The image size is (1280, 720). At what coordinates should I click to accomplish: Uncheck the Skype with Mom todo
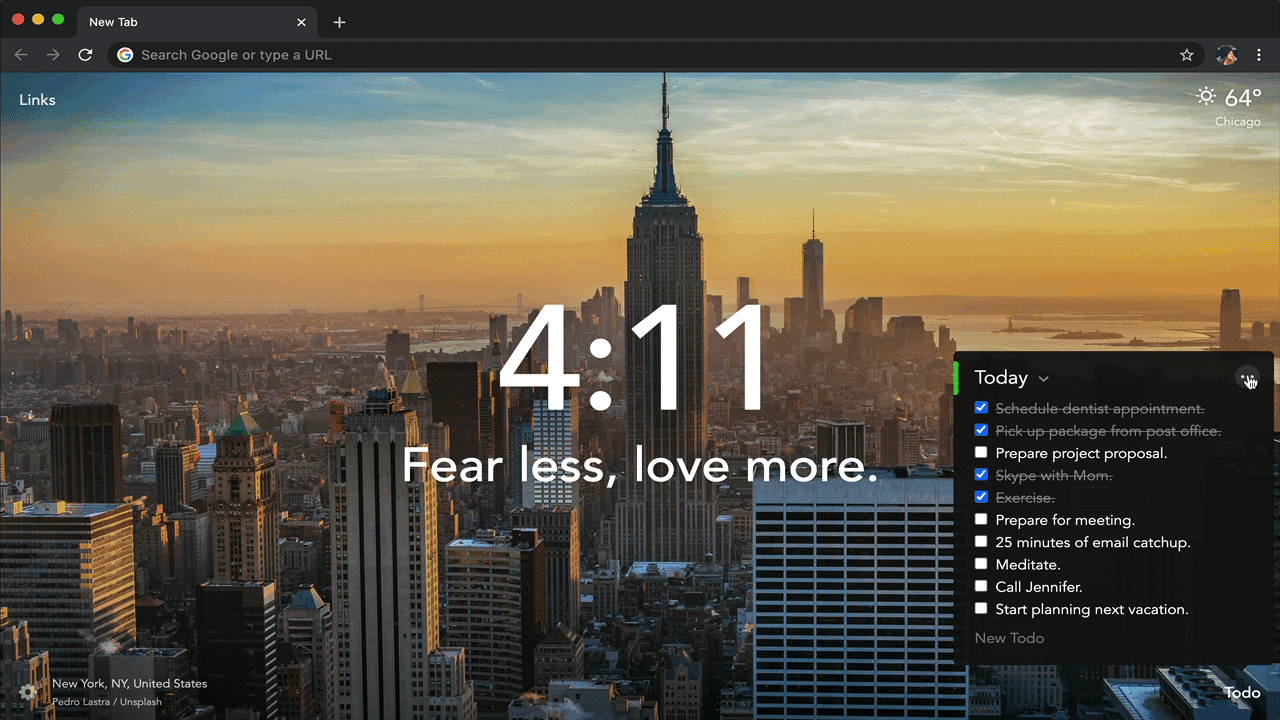click(x=981, y=475)
